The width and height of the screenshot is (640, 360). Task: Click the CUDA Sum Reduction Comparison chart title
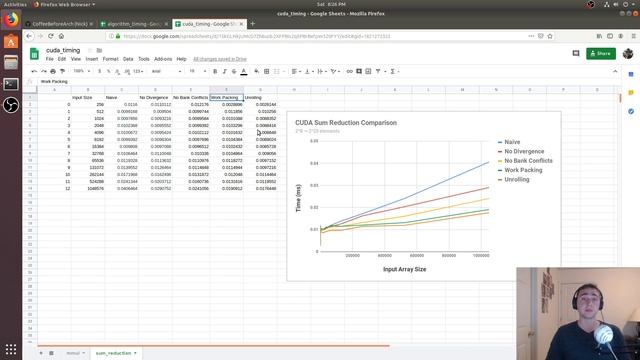[x=346, y=122]
